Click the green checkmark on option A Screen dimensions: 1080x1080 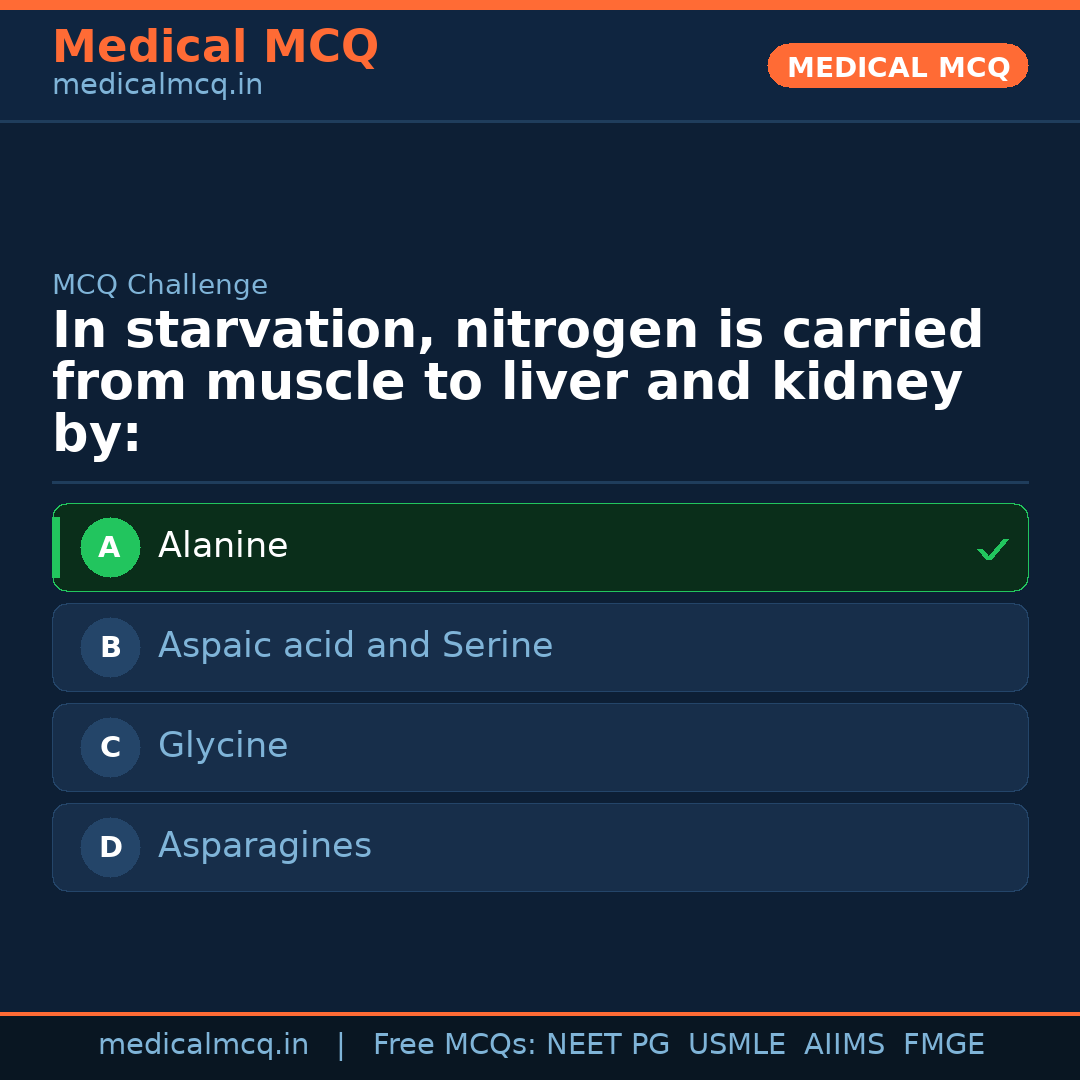tap(992, 547)
